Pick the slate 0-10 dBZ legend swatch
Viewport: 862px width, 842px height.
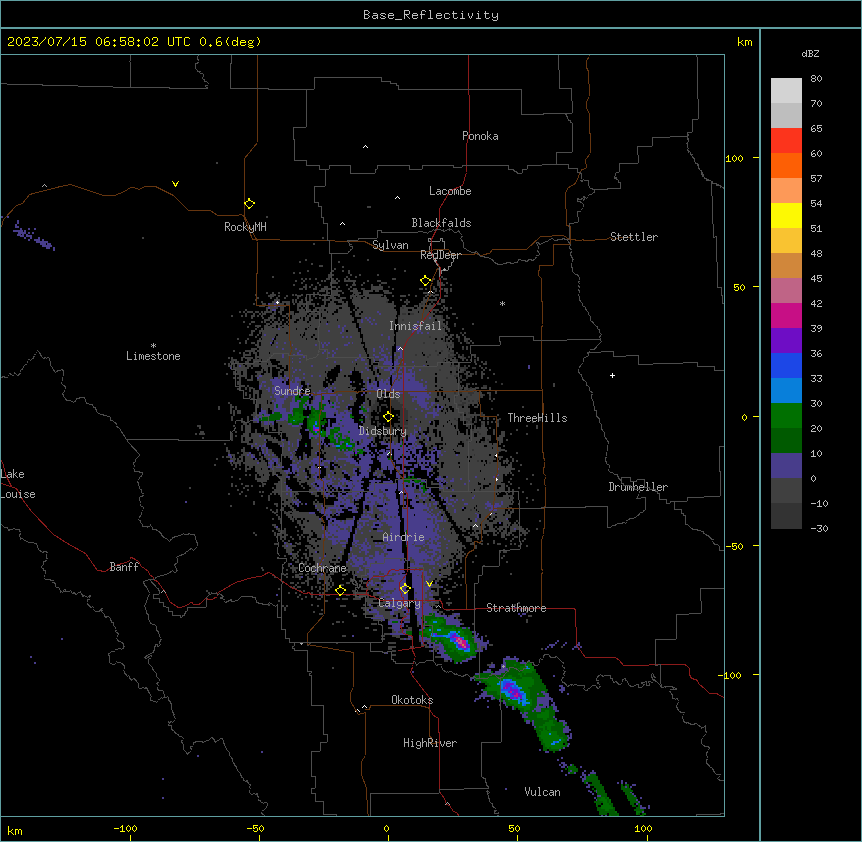[x=786, y=466]
